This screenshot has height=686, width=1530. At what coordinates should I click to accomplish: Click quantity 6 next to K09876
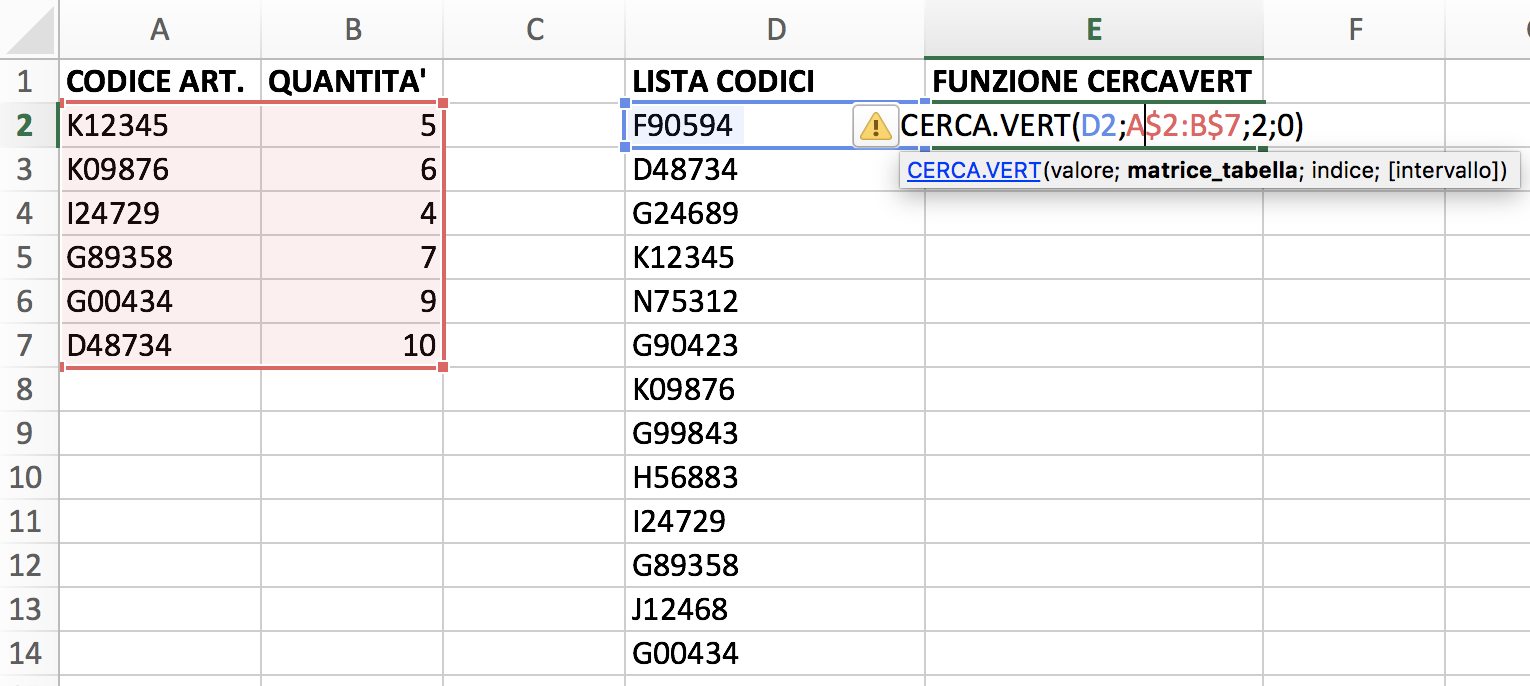(x=352, y=169)
